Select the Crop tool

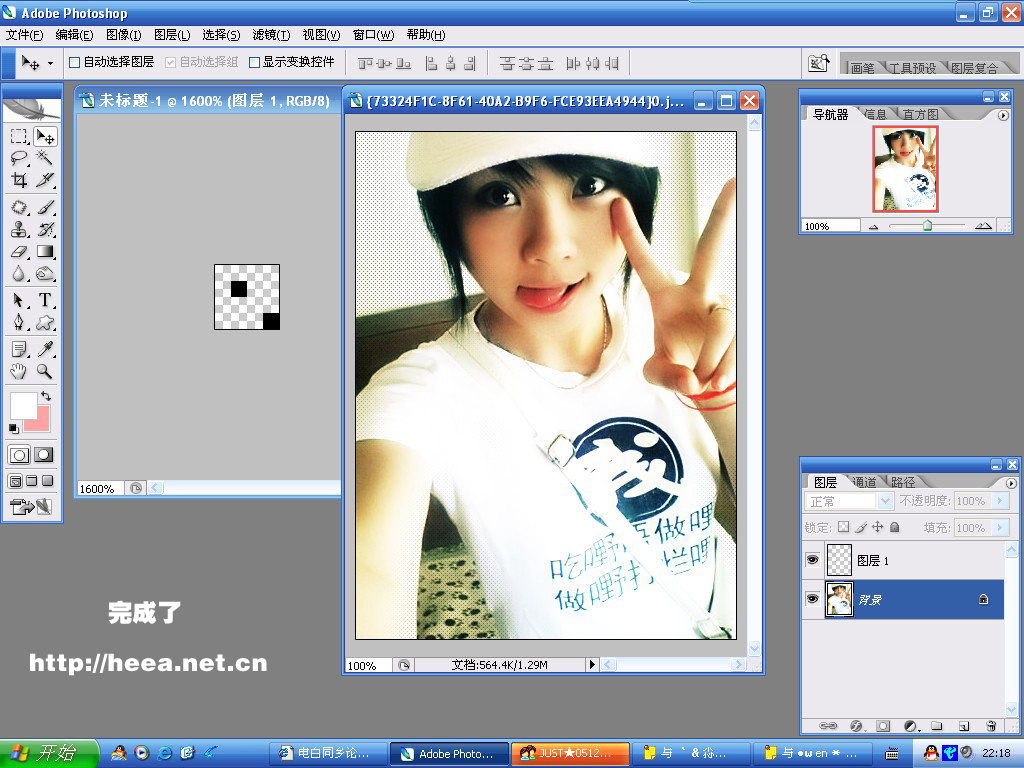point(19,181)
